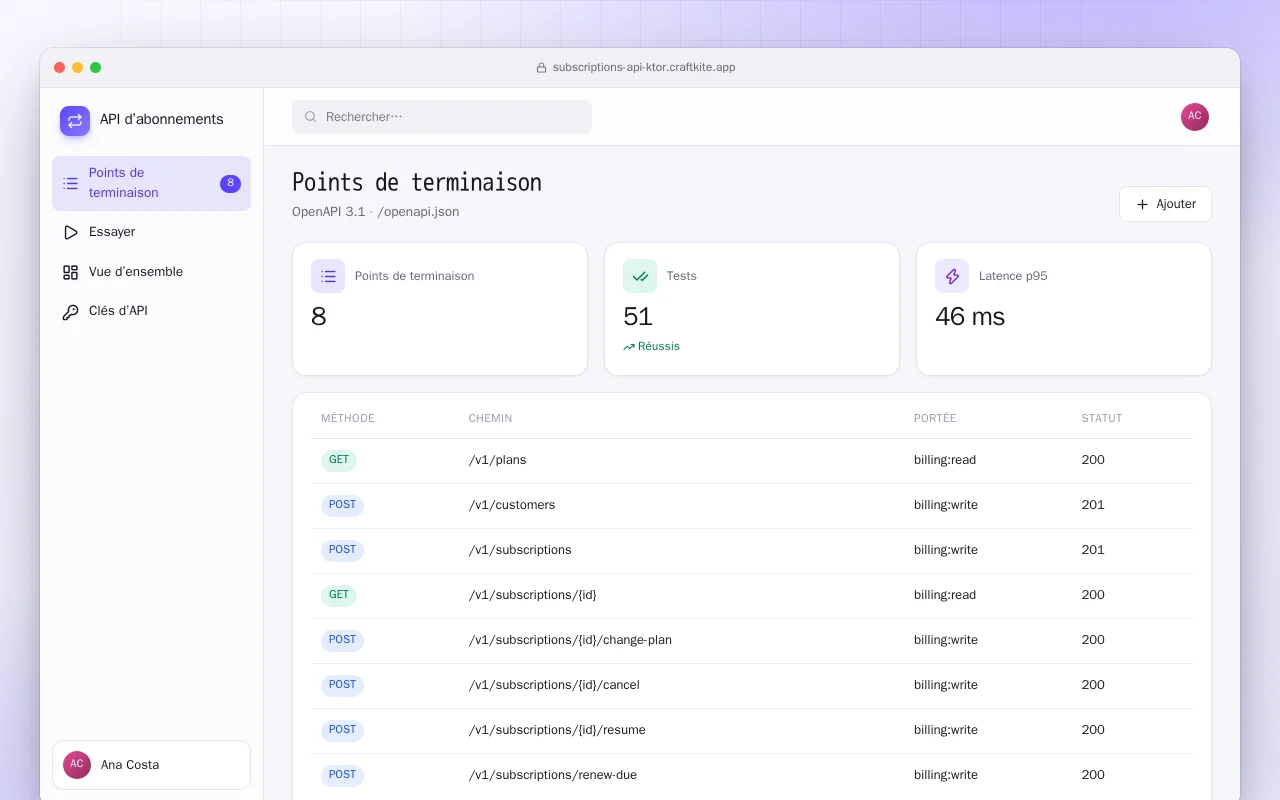Click the badge showing 8 in the sidebar
Screen dimensions: 1280x800
[x=230, y=183]
